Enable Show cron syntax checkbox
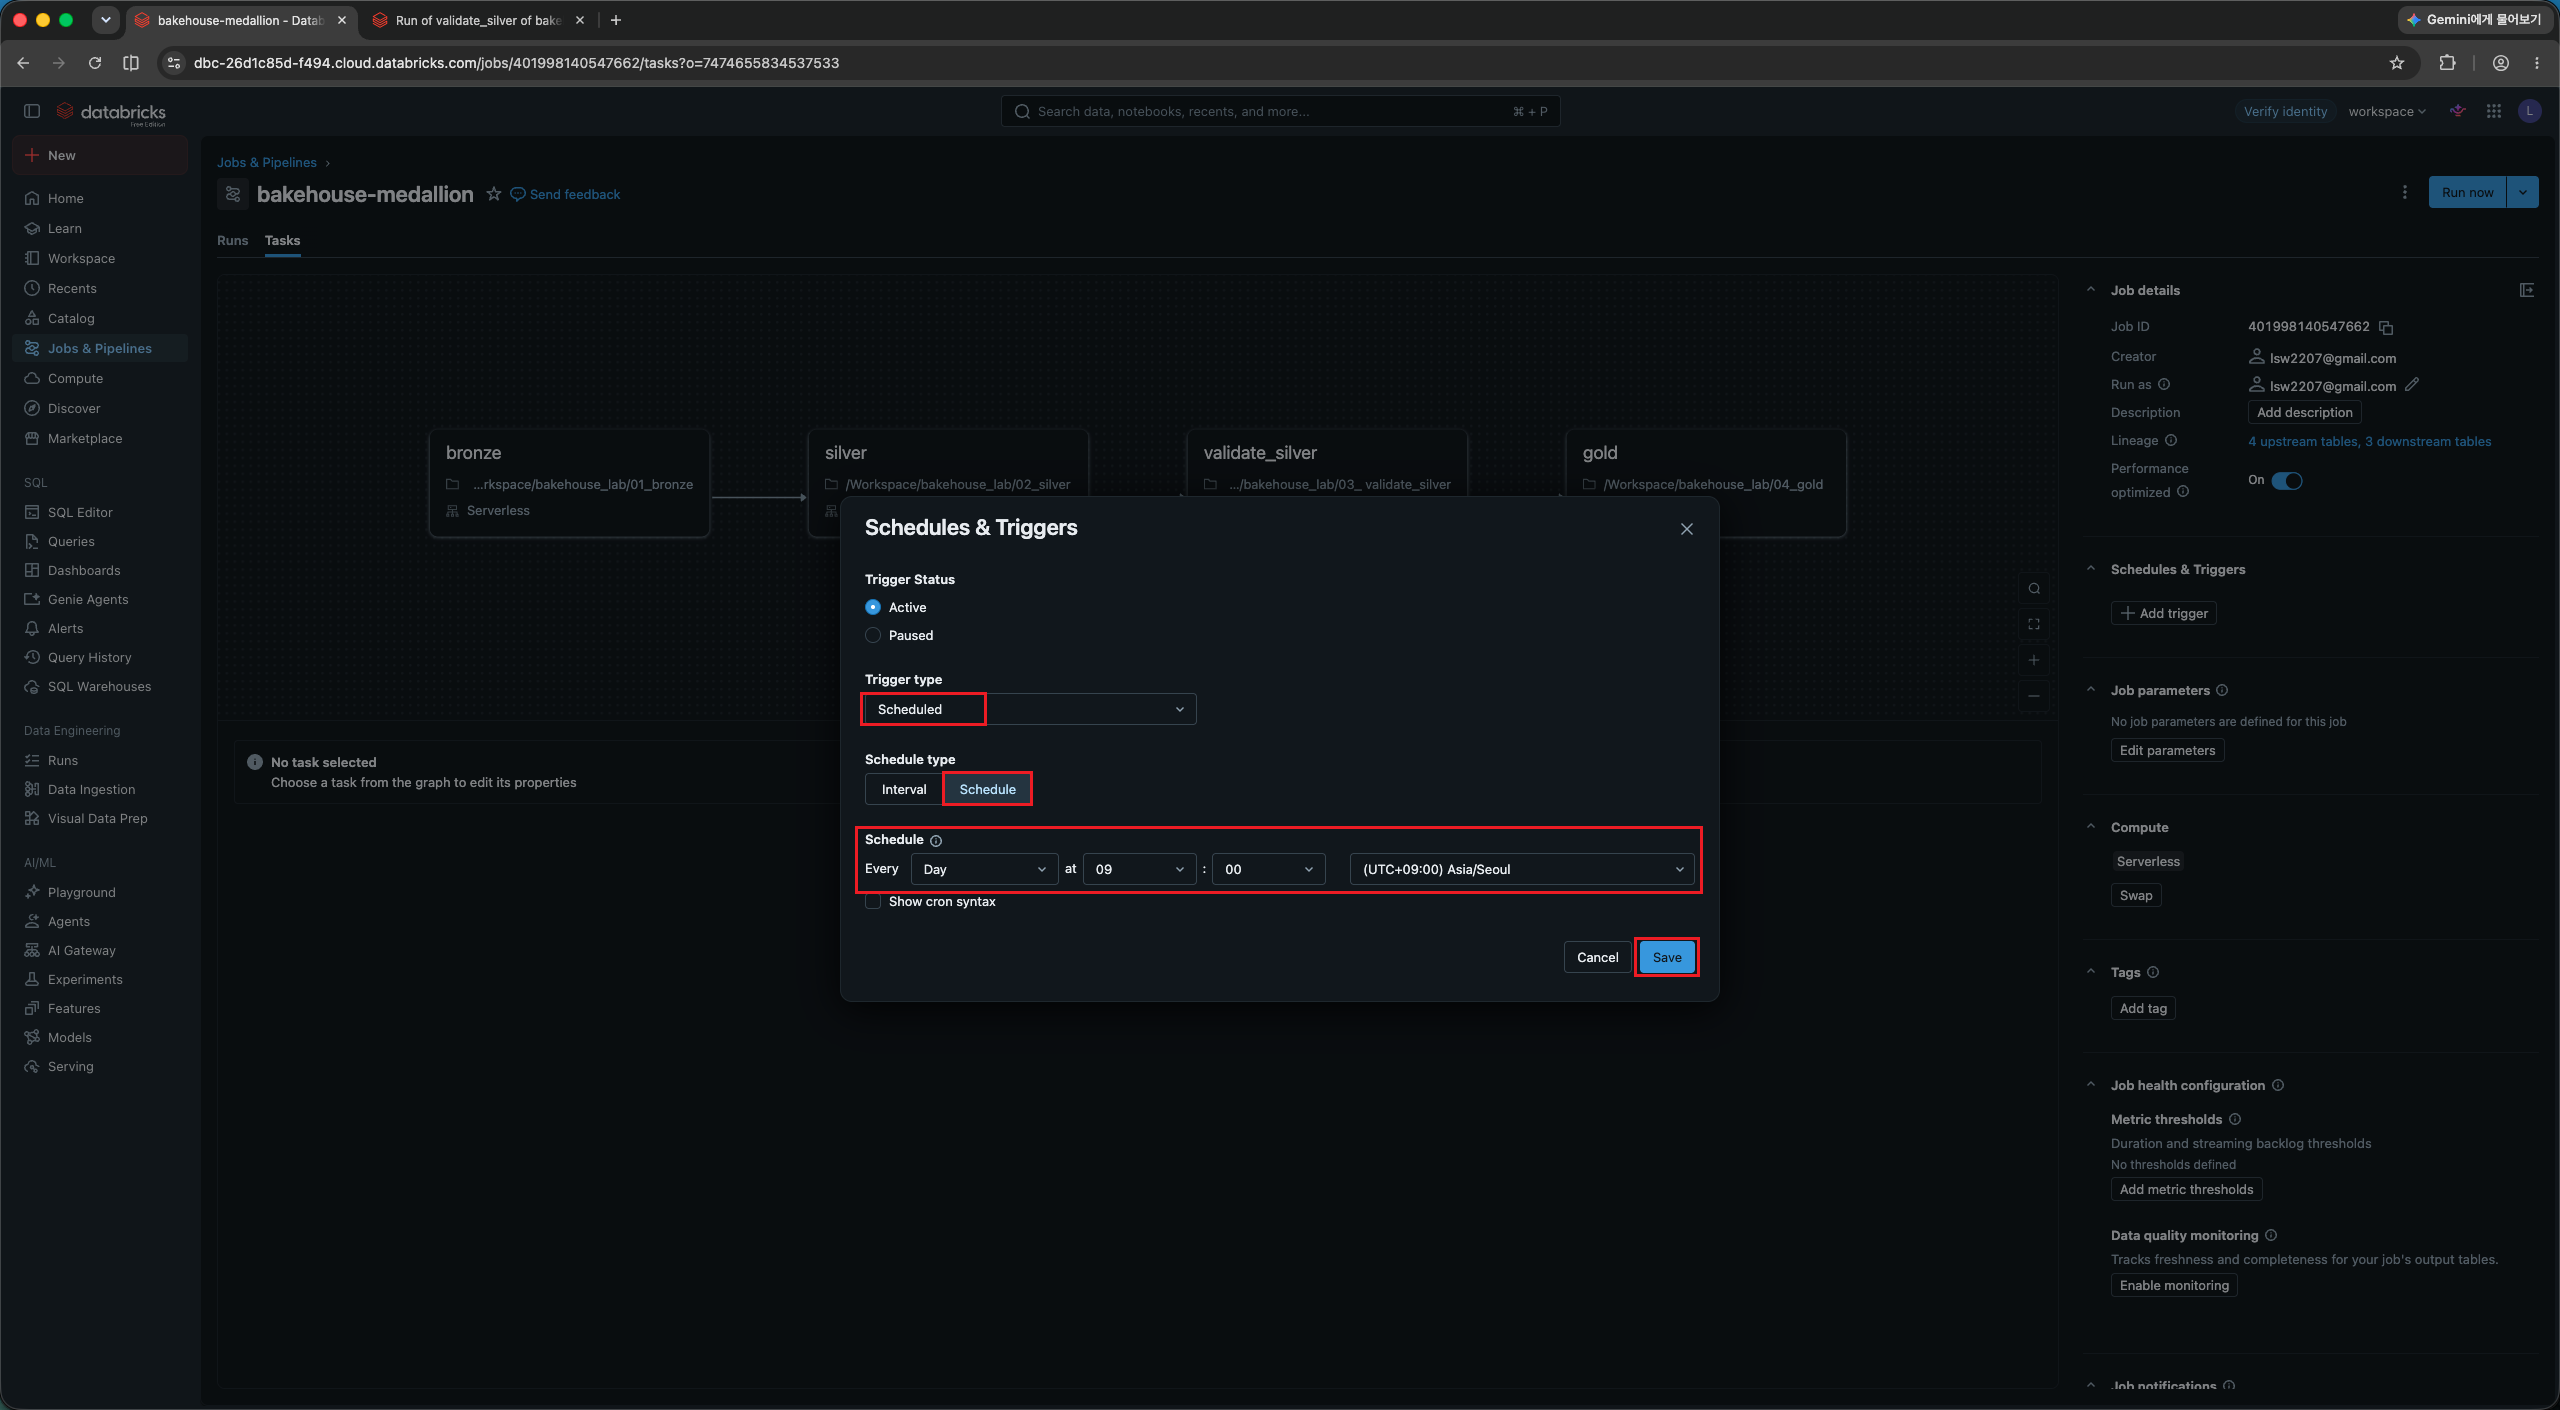This screenshot has width=2560, height=1410. tap(873, 901)
